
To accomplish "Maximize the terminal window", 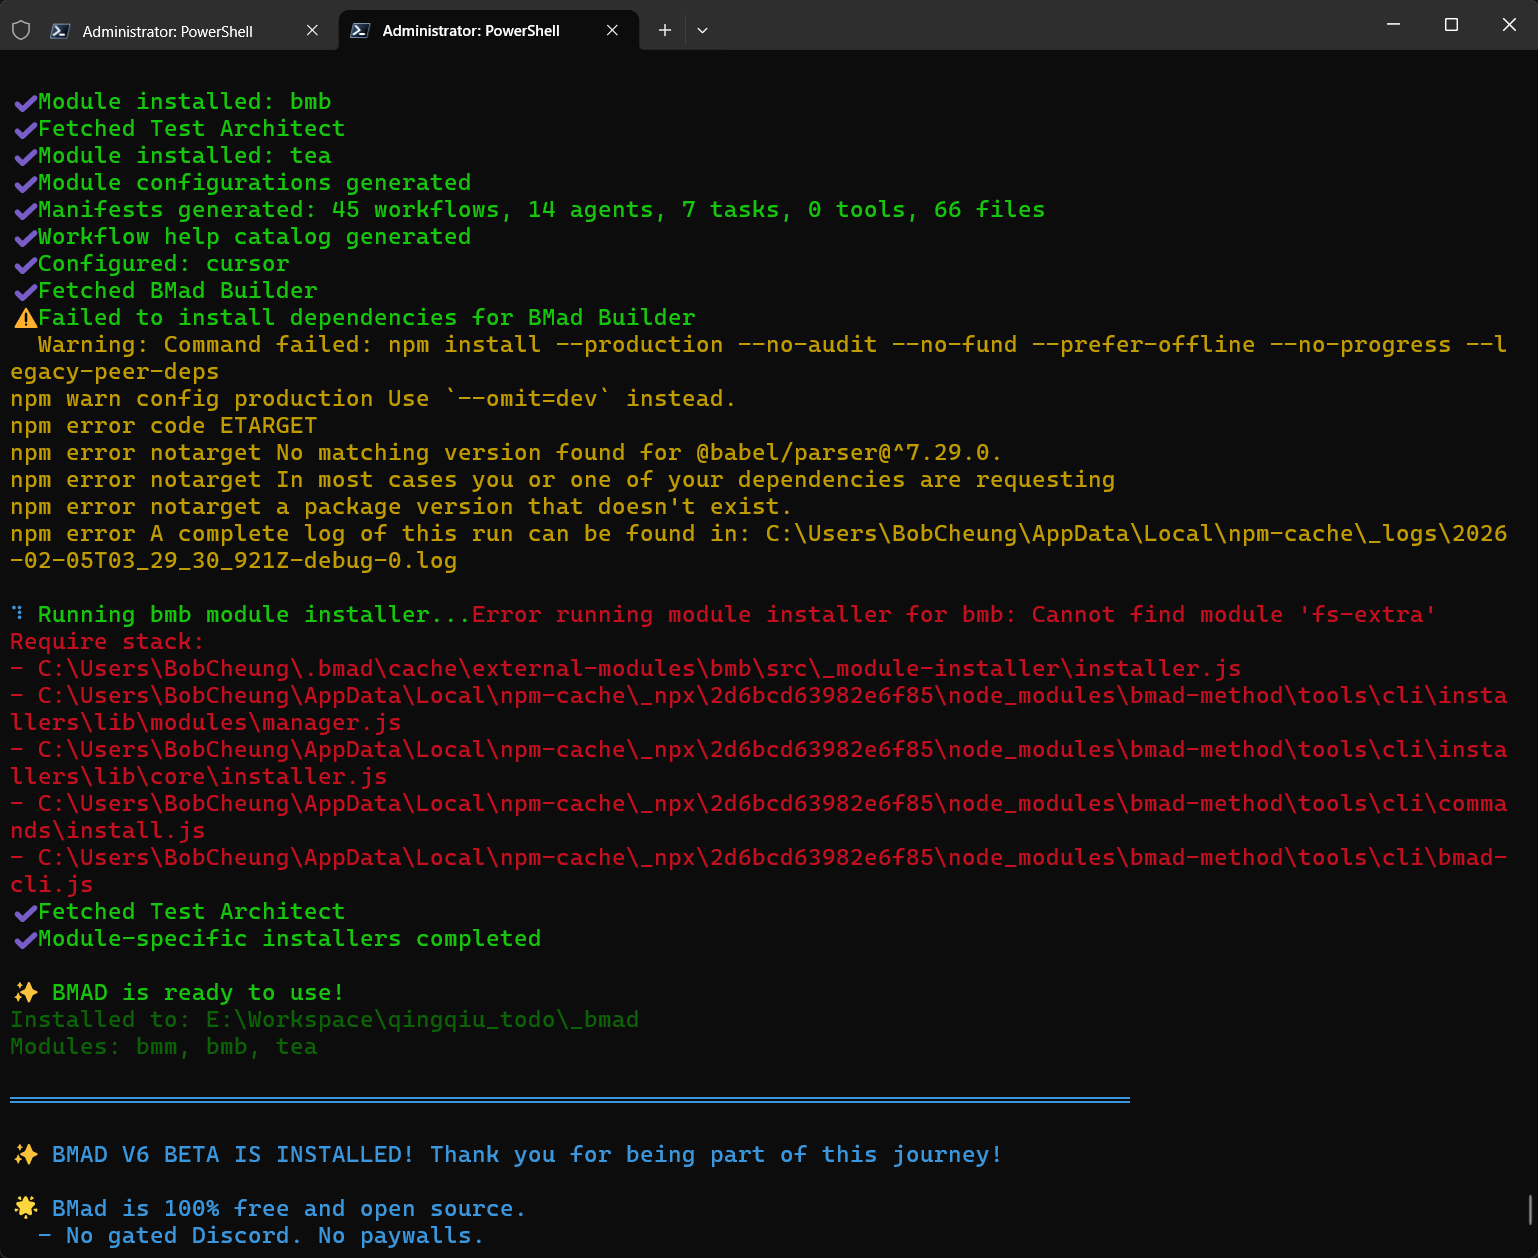I will click(x=1451, y=25).
